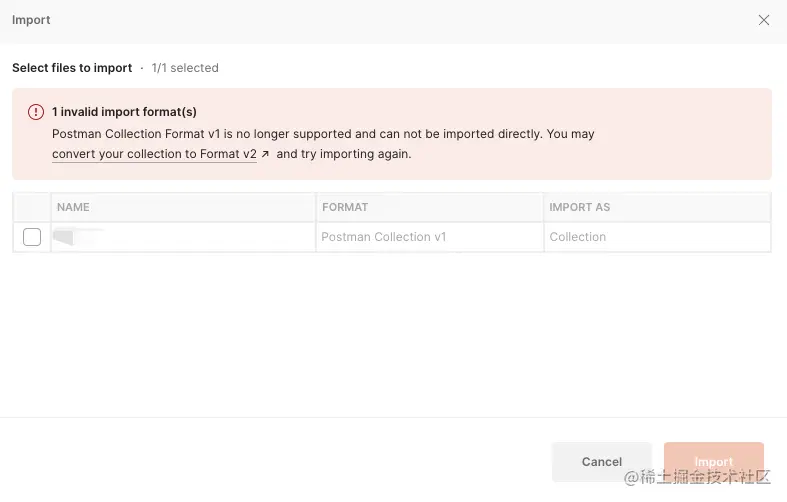Click the FORMAT column header
The height and width of the screenshot is (502, 787).
pyautogui.click(x=345, y=207)
